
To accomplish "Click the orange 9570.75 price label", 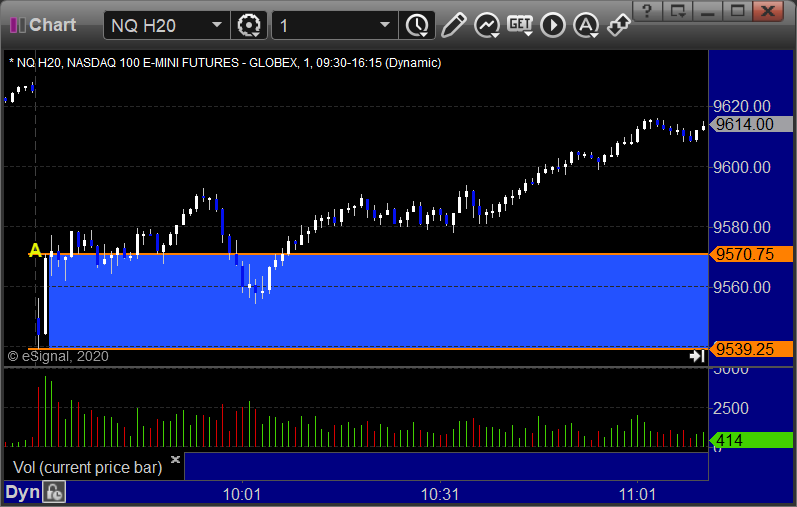I will point(751,254).
